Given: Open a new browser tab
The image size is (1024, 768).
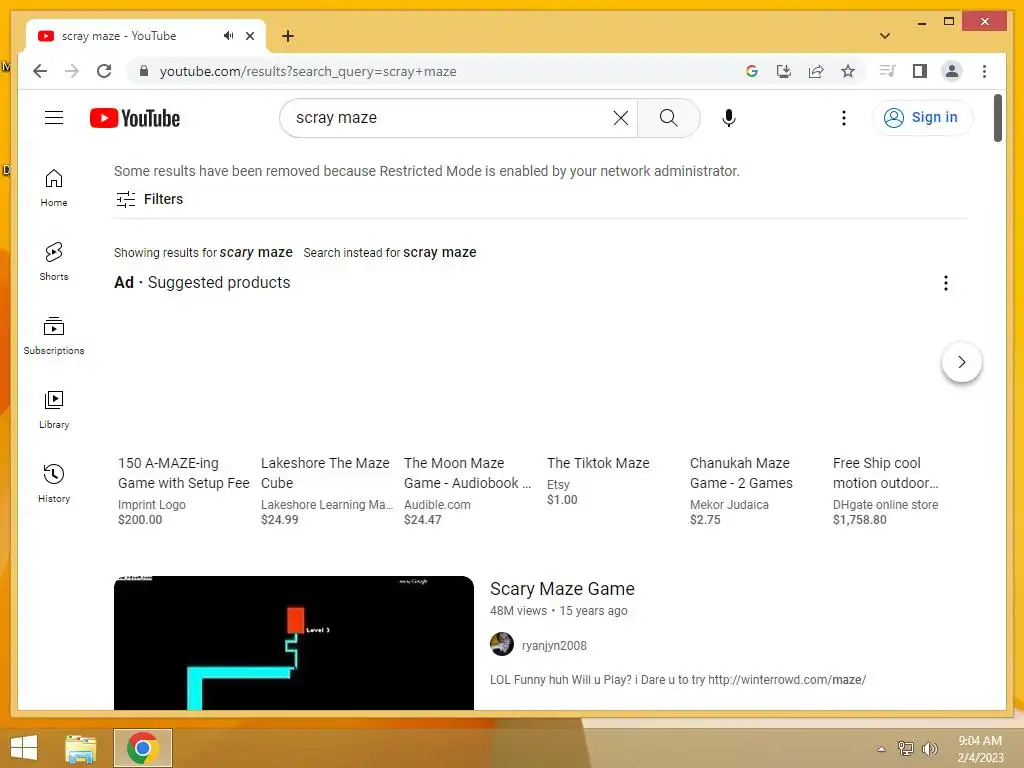Looking at the screenshot, I should click(x=288, y=36).
